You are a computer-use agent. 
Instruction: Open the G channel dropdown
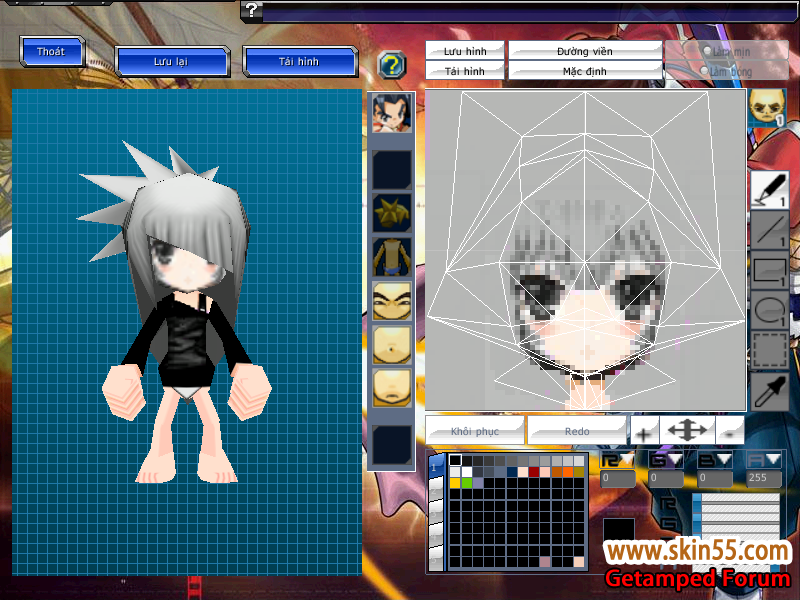pyautogui.click(x=665, y=460)
